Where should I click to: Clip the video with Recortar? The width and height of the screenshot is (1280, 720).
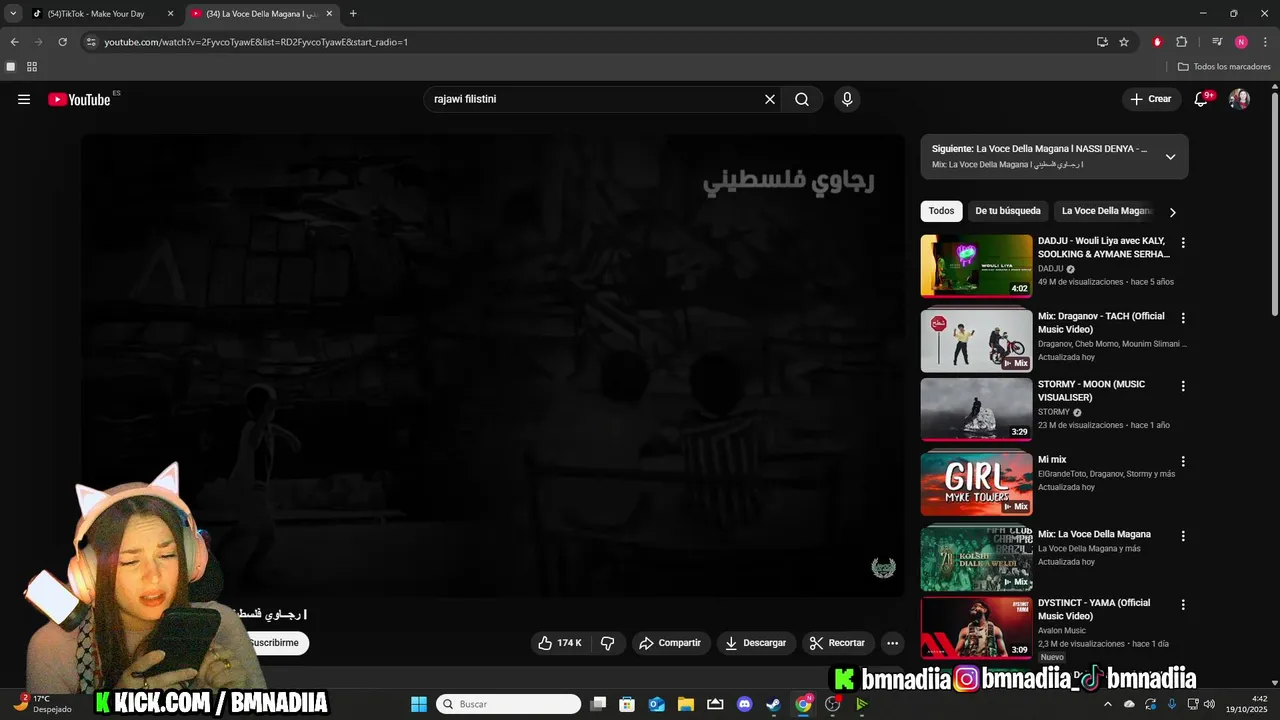[837, 643]
